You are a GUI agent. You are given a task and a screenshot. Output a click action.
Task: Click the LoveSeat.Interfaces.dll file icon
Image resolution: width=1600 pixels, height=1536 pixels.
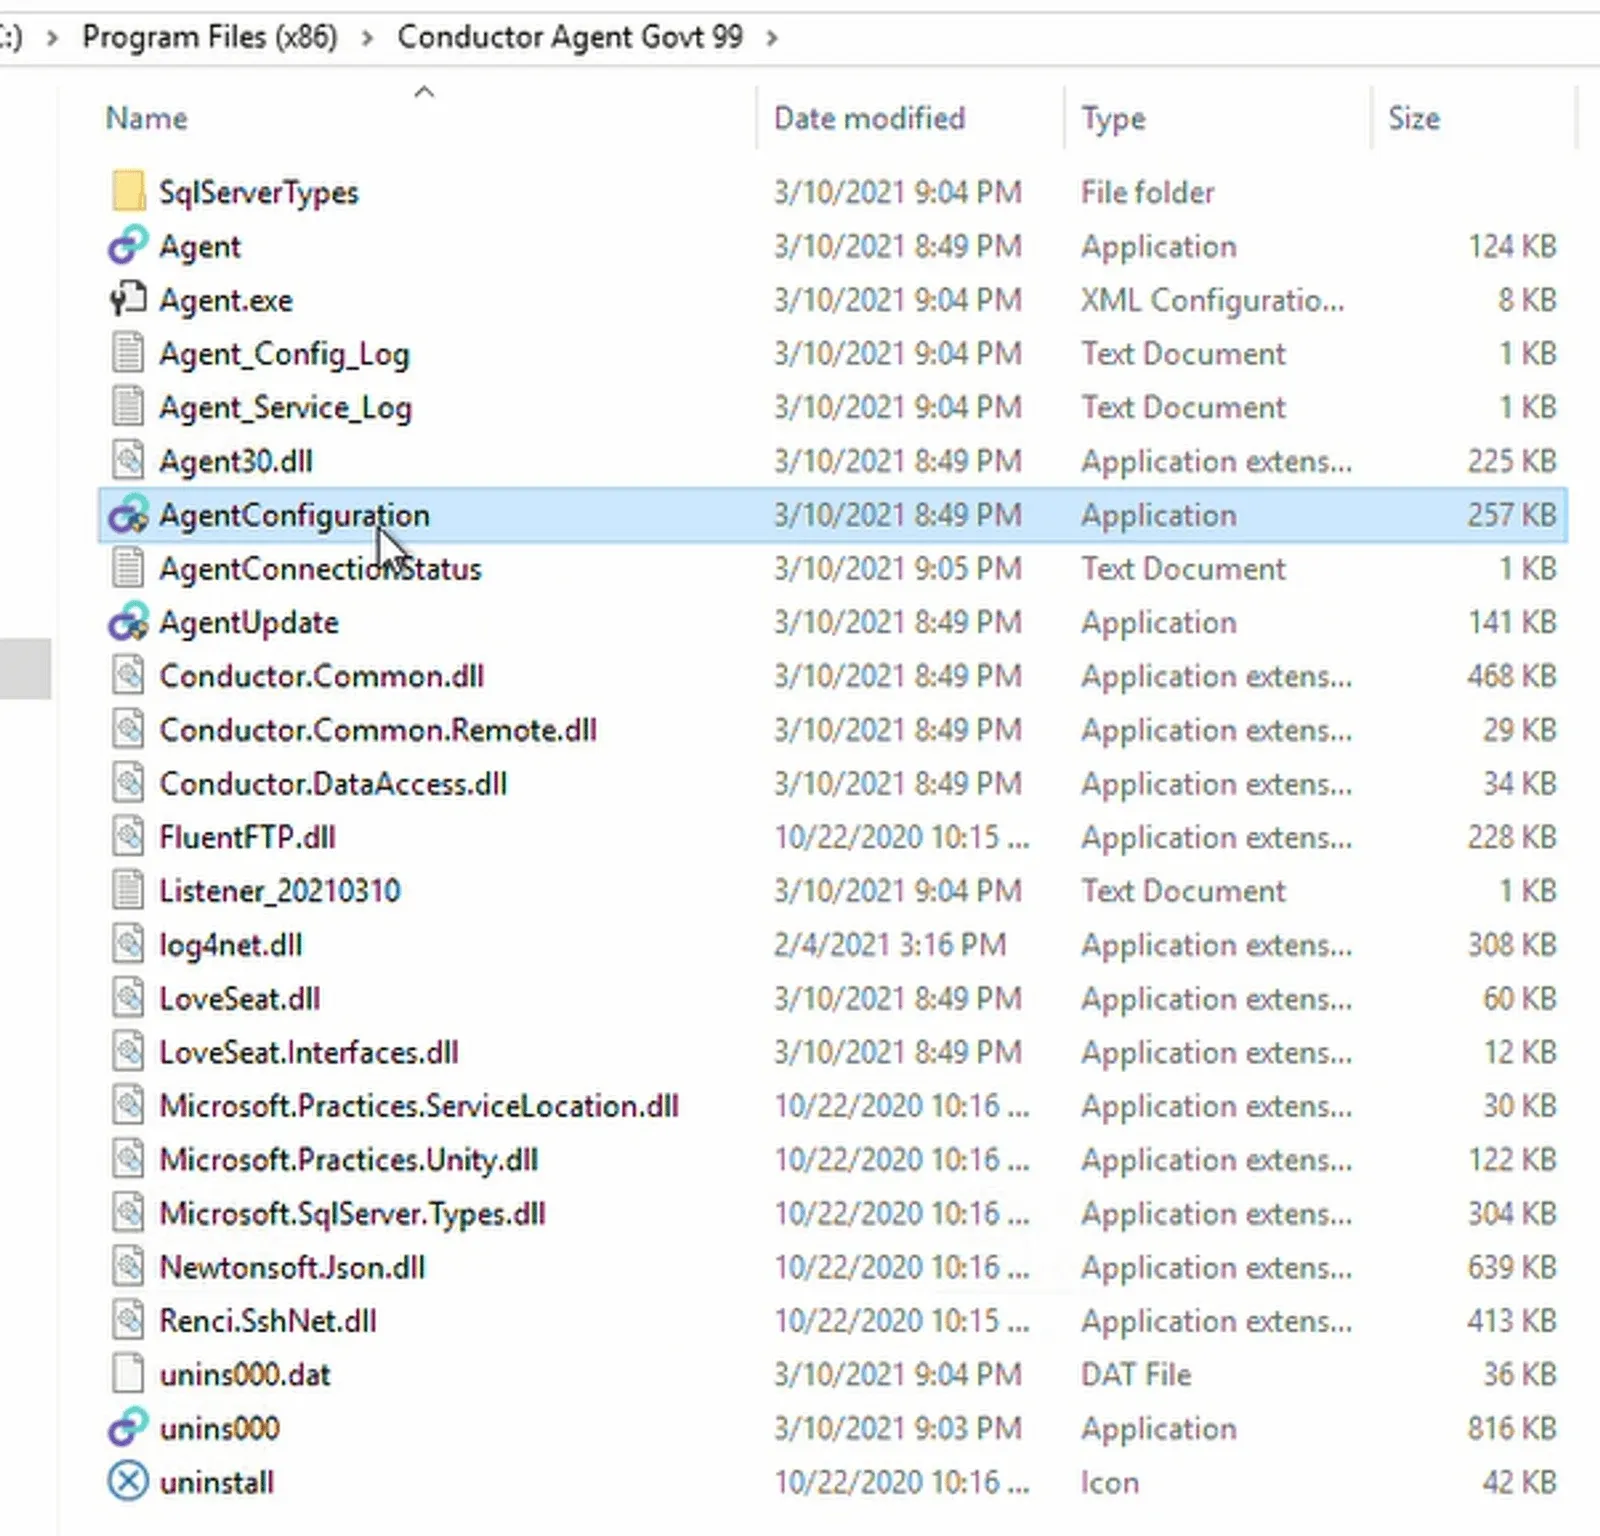(128, 1051)
